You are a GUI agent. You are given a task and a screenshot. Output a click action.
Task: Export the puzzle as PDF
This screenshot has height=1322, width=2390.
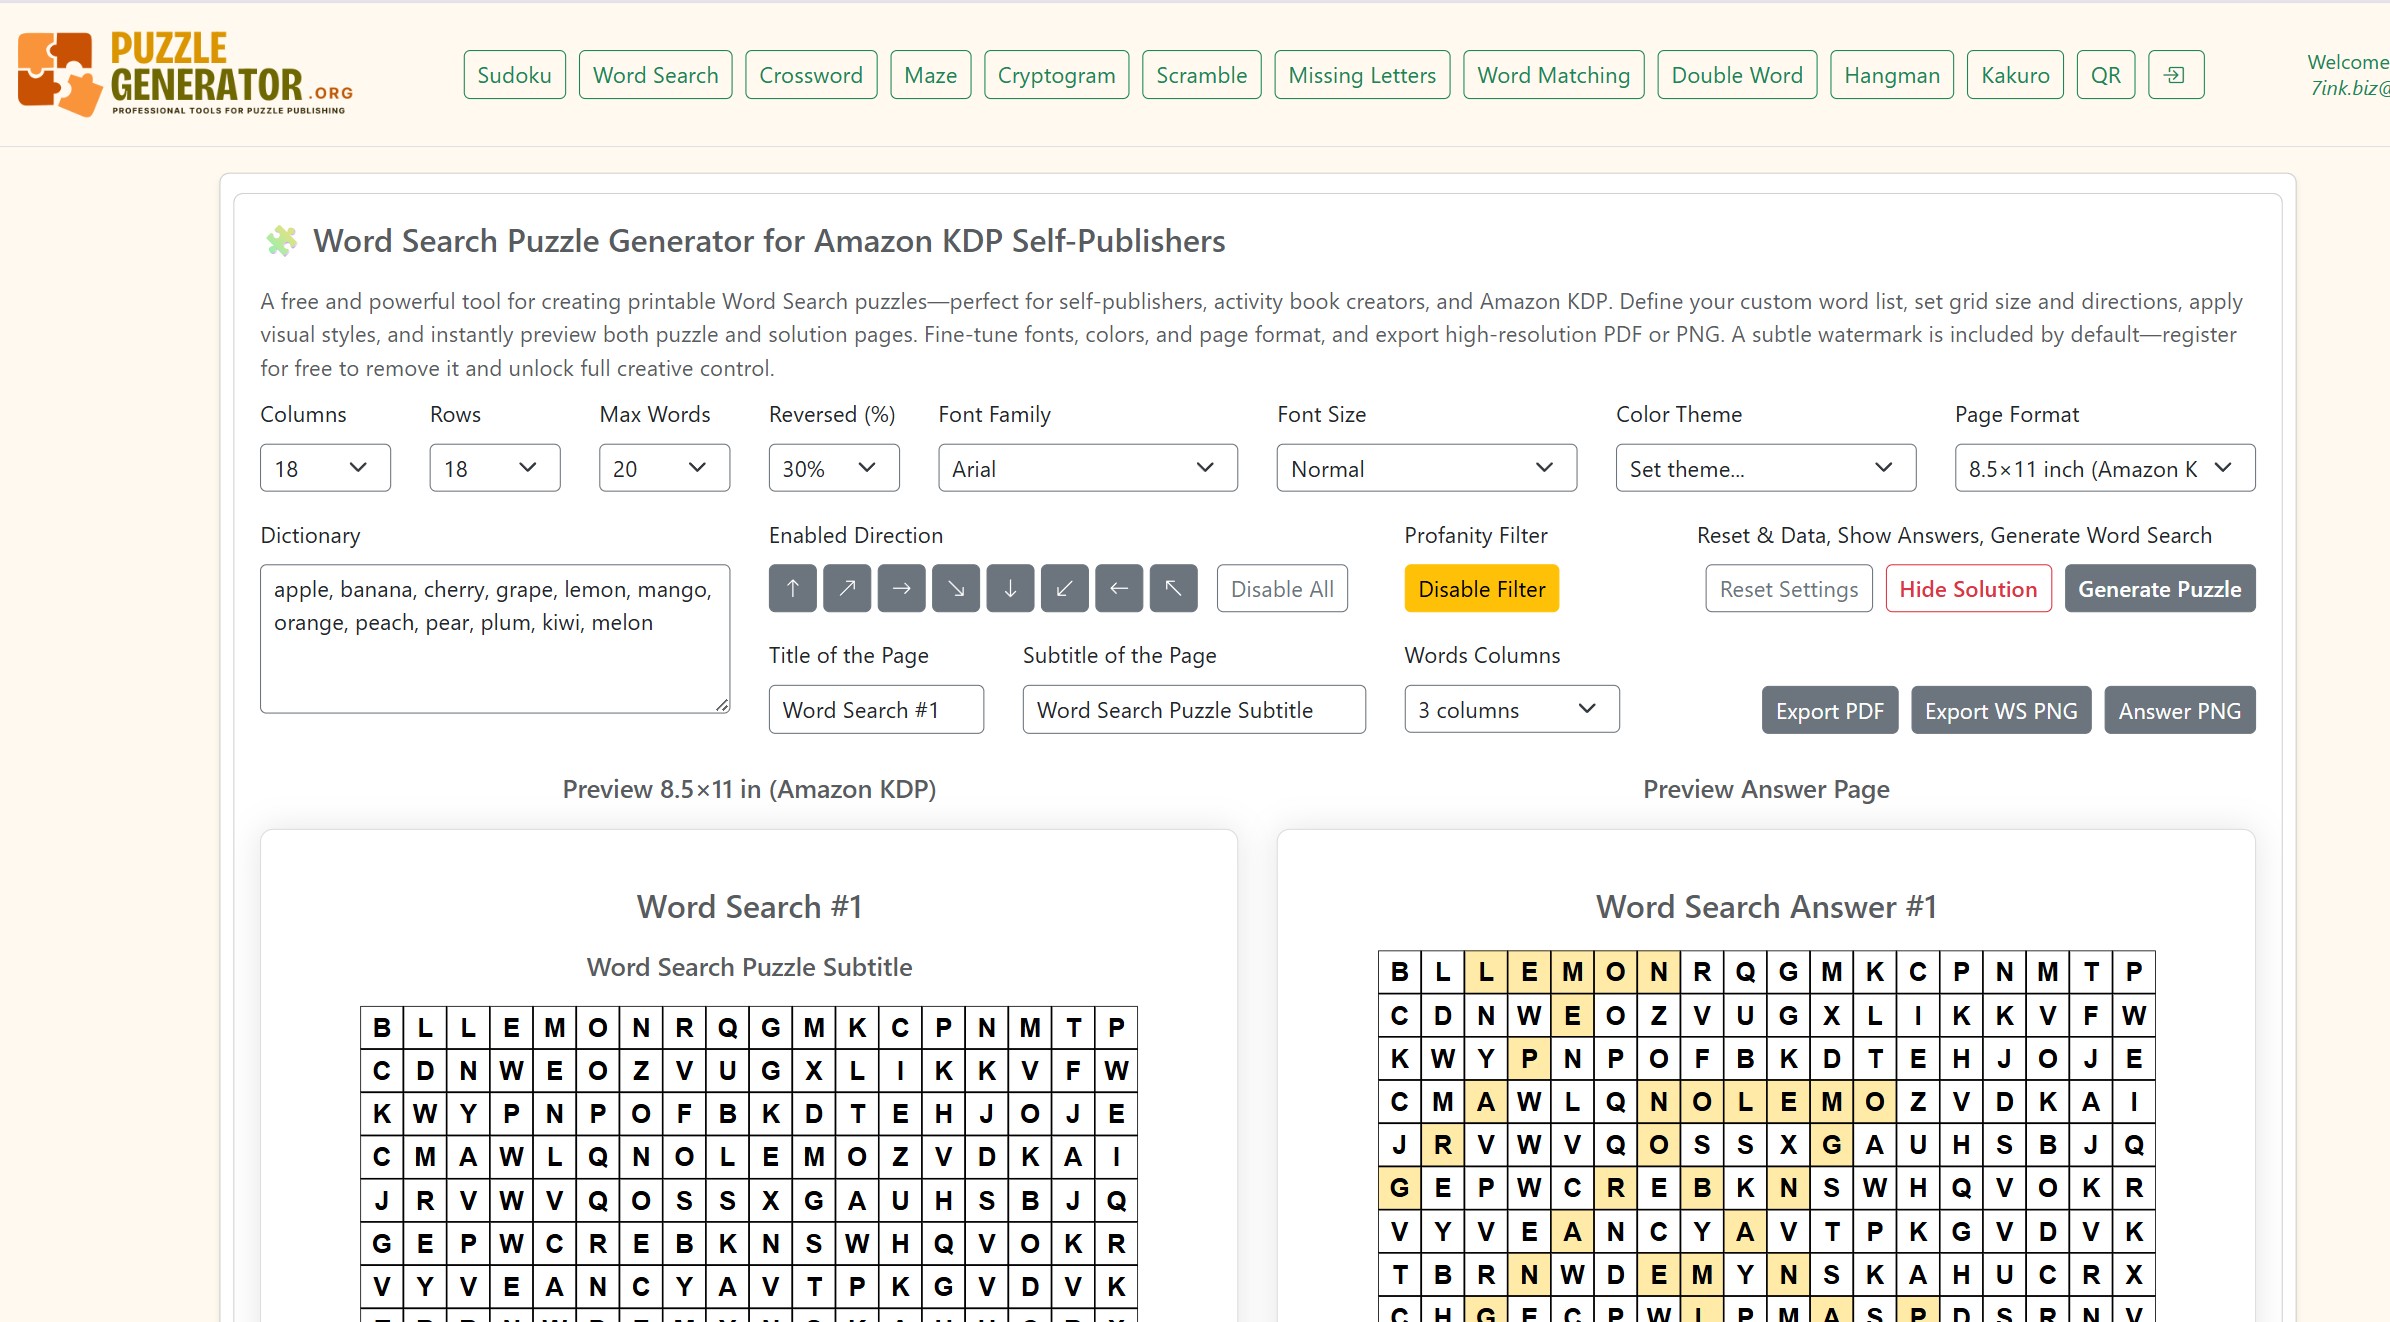click(1828, 710)
